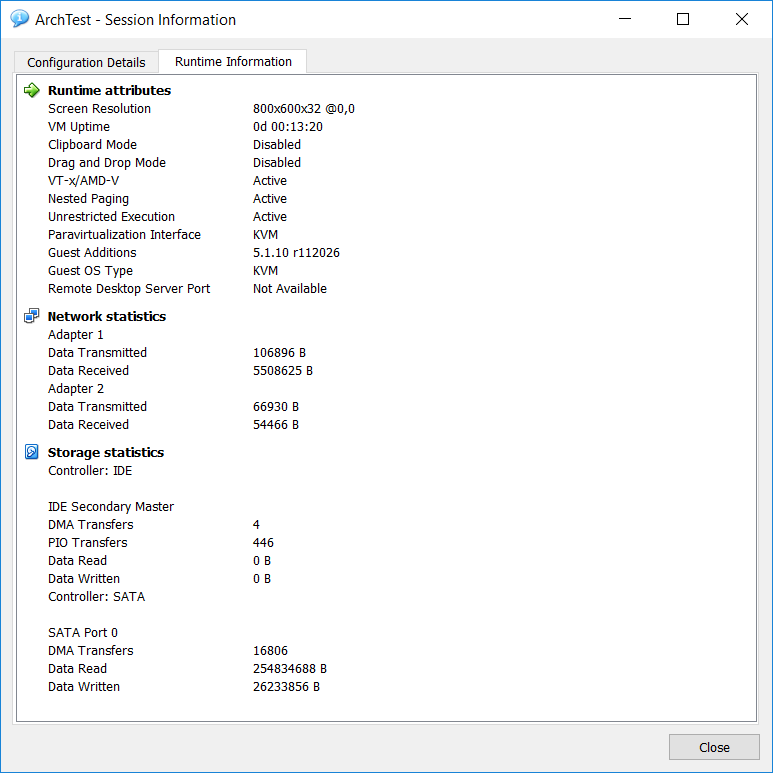The width and height of the screenshot is (773, 773).
Task: Switch to the Configuration Details tab
Action: (86, 62)
